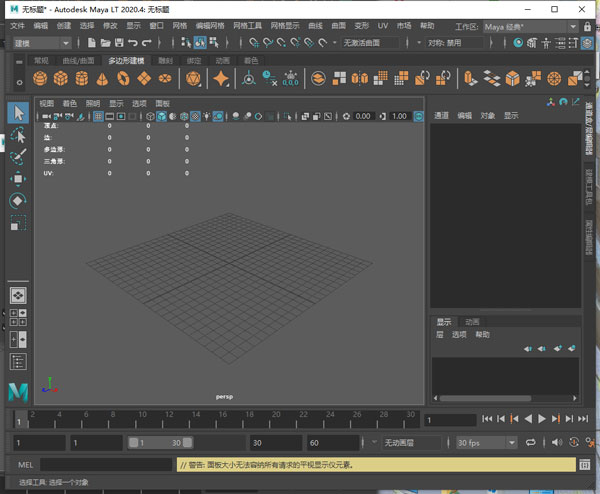The height and width of the screenshot is (494, 600).
Task: Collapse the shelf with top-left shelf menu
Action: [x=19, y=61]
